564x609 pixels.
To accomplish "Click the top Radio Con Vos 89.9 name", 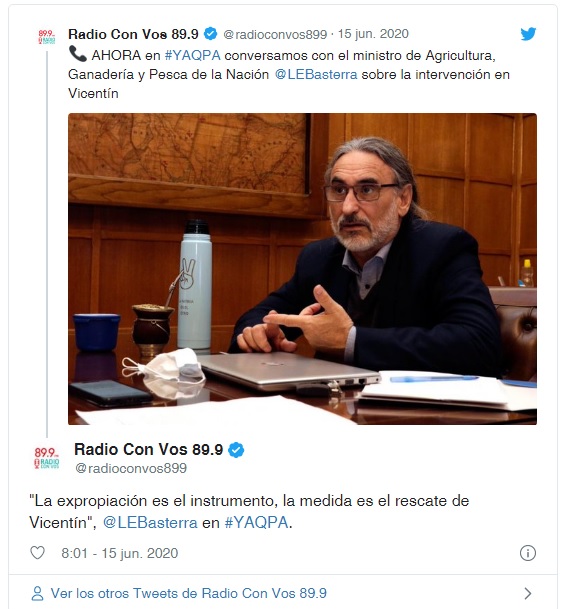I will point(133,34).
